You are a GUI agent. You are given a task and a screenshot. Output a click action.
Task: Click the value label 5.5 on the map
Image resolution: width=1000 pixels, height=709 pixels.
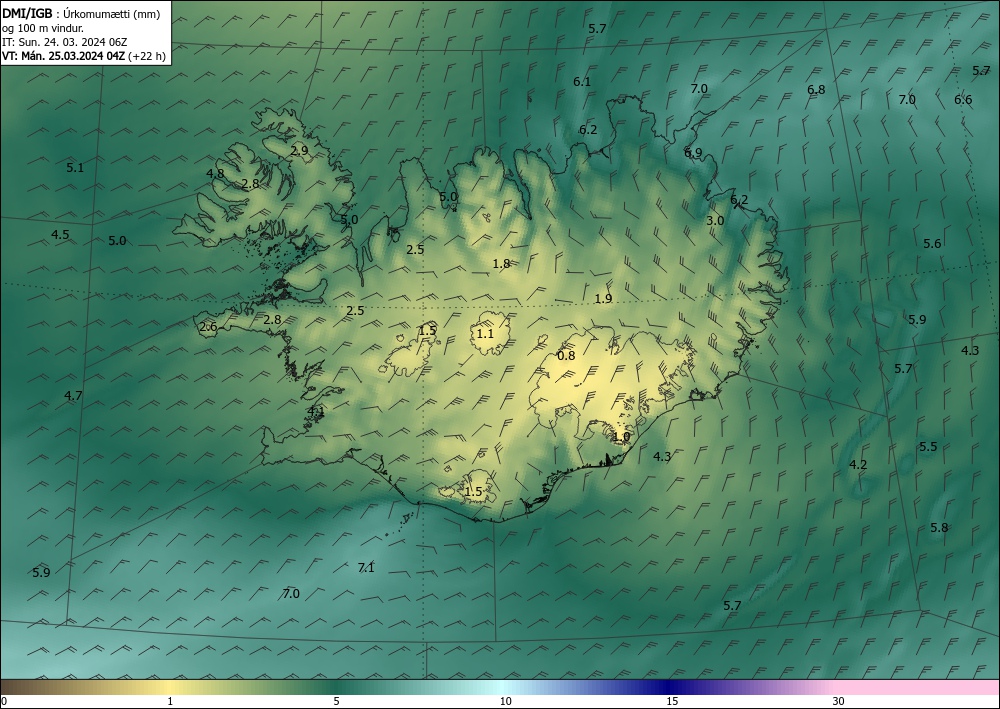[928, 447]
